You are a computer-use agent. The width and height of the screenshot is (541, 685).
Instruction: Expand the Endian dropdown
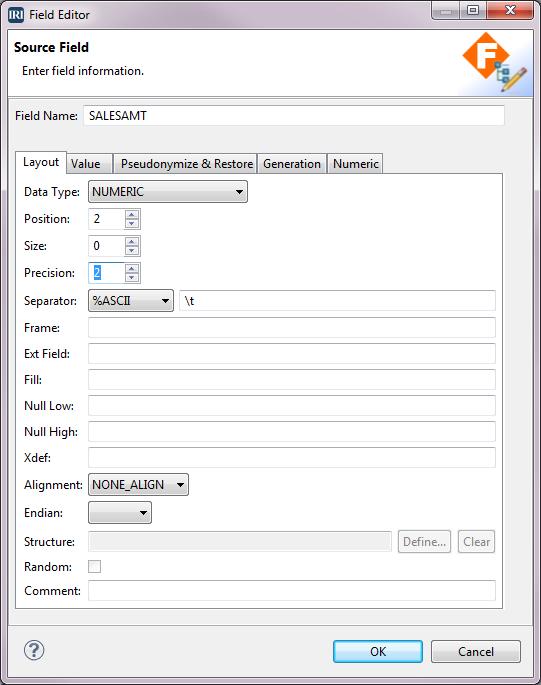coord(120,513)
